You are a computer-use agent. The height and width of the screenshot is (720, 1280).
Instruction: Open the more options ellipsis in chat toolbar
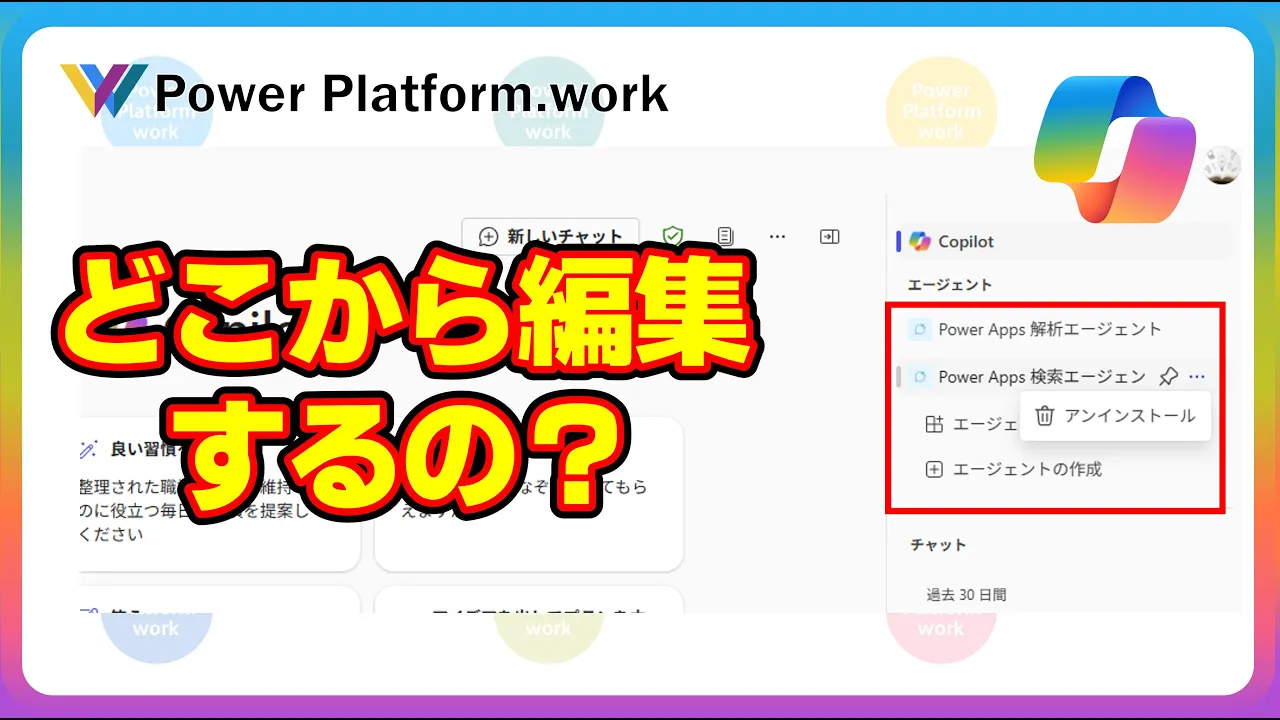778,237
